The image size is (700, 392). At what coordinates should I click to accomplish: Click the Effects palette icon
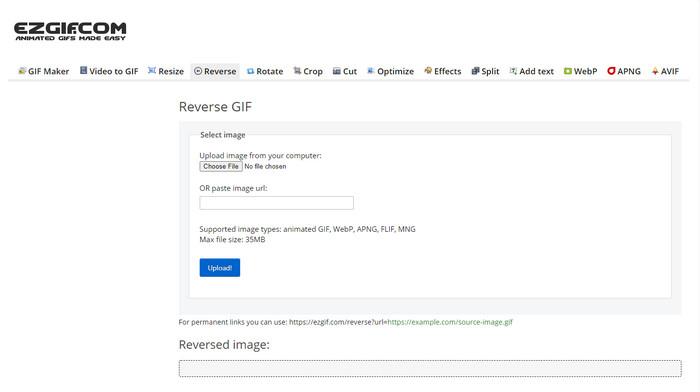[428, 71]
